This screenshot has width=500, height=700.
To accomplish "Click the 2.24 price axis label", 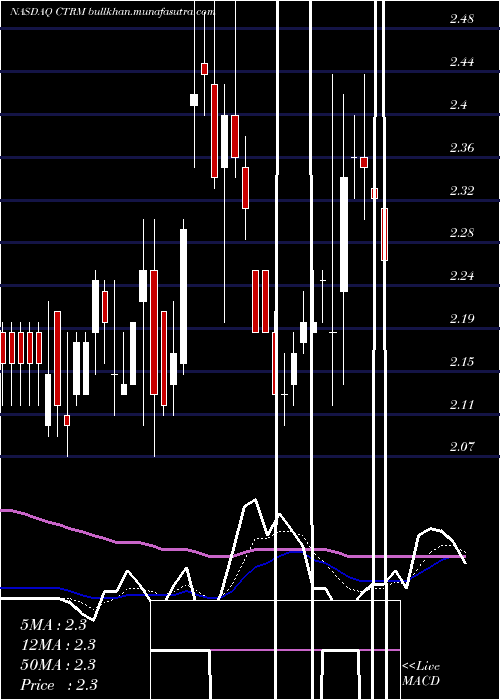I will point(462,276).
